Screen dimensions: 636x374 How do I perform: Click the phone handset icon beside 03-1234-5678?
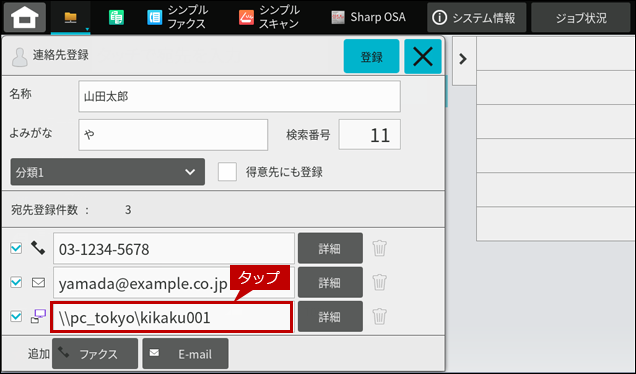(x=38, y=248)
